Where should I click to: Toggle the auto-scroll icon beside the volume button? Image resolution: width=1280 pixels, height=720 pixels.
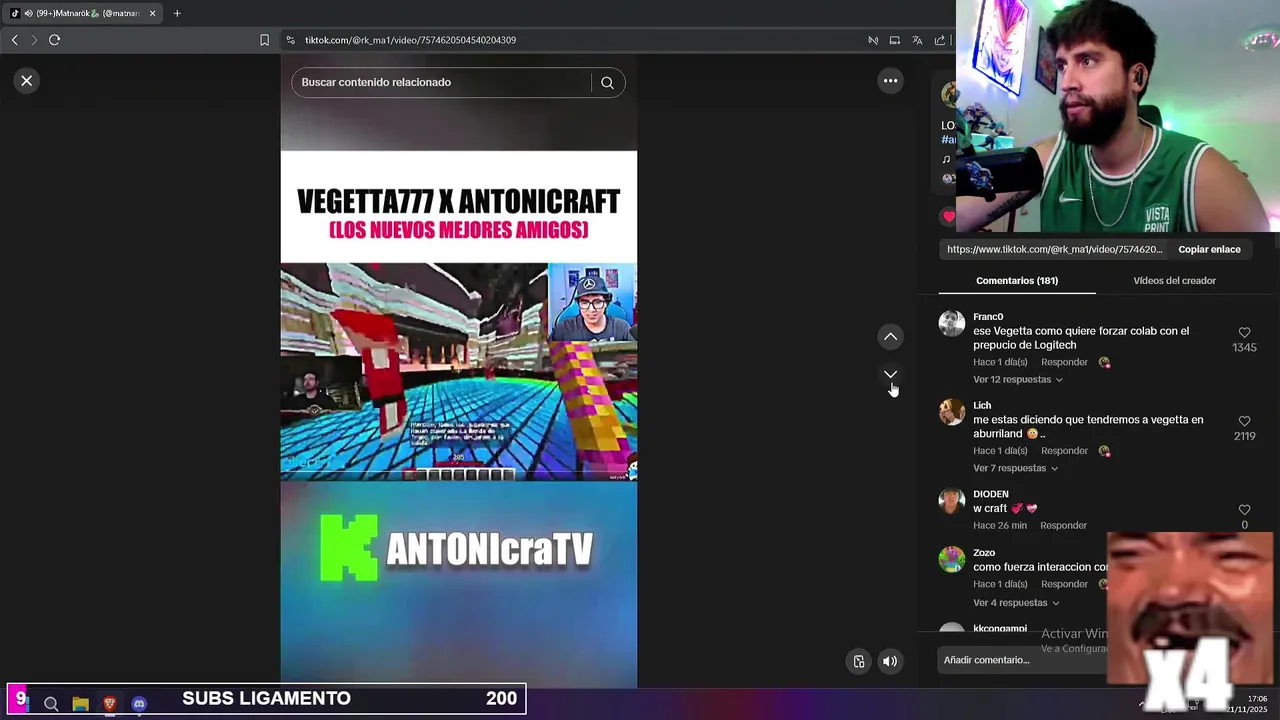858,661
